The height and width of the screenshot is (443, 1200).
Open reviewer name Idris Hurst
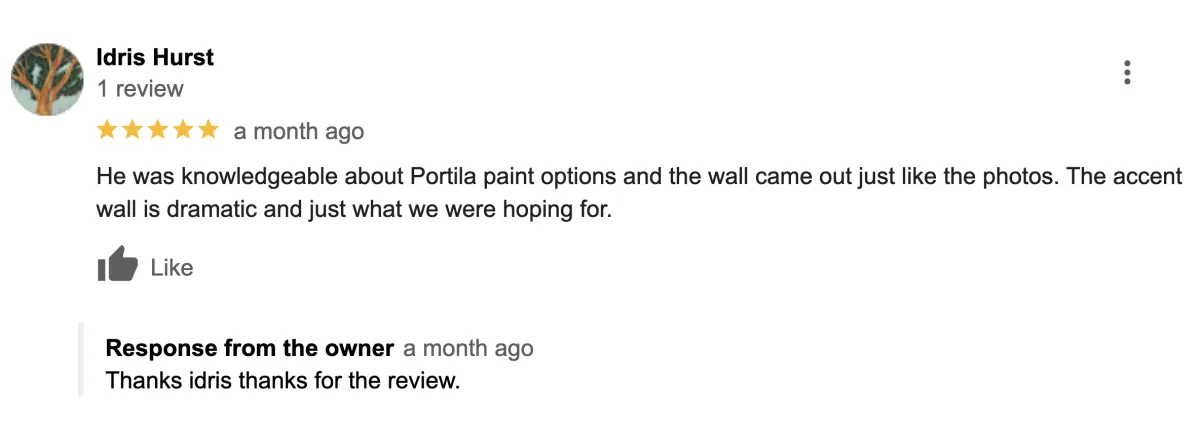(155, 58)
